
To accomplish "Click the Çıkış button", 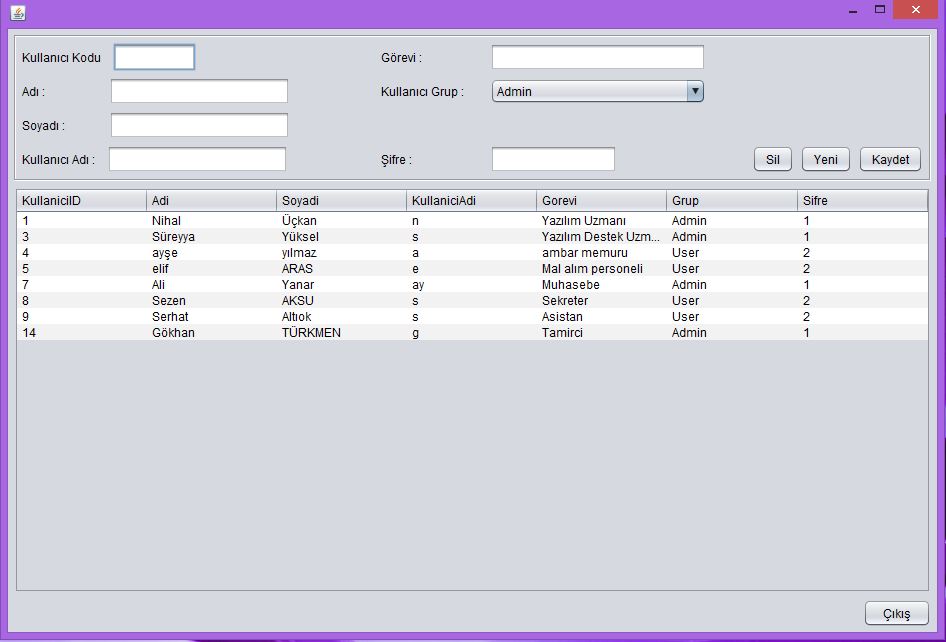I will 896,614.
